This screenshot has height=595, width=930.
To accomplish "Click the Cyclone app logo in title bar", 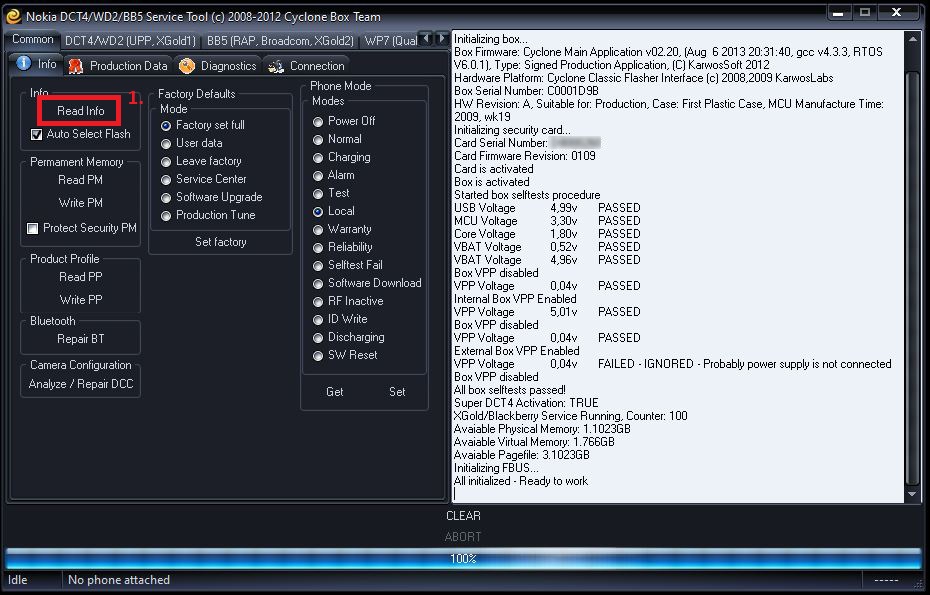I will coord(13,16).
